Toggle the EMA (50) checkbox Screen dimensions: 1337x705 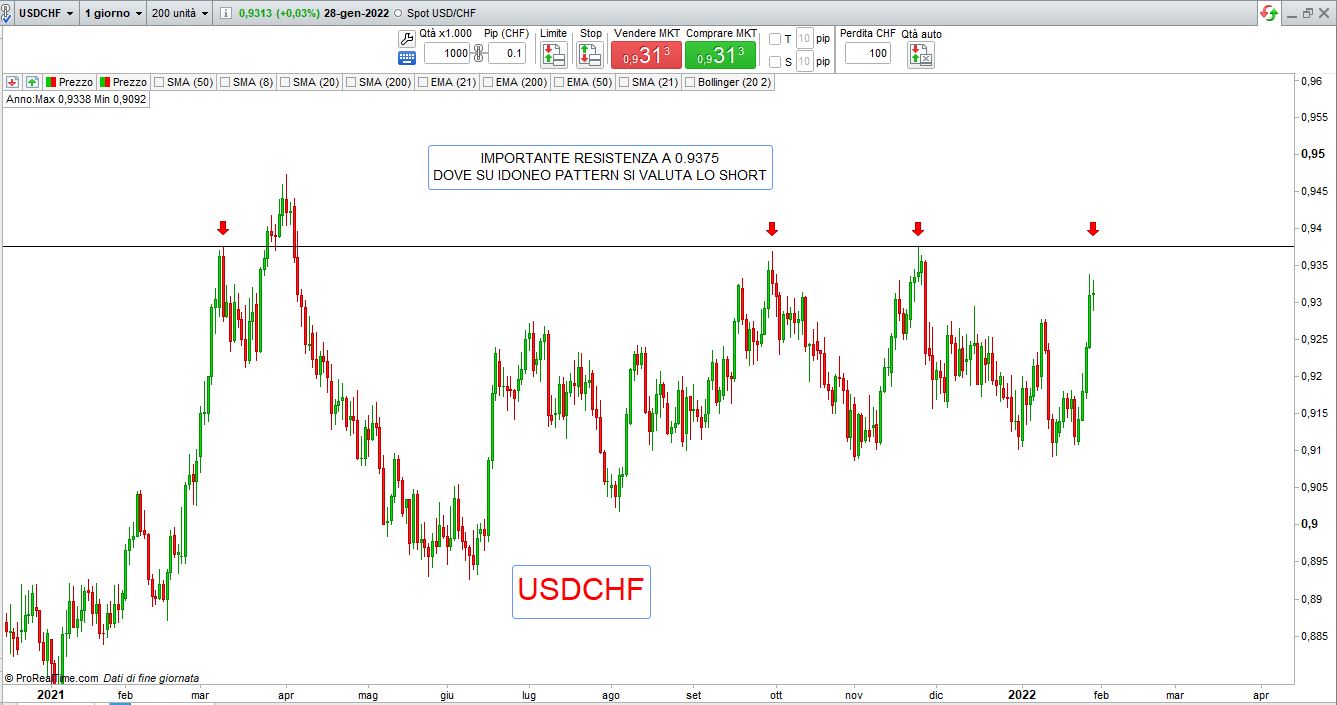pyautogui.click(x=559, y=82)
